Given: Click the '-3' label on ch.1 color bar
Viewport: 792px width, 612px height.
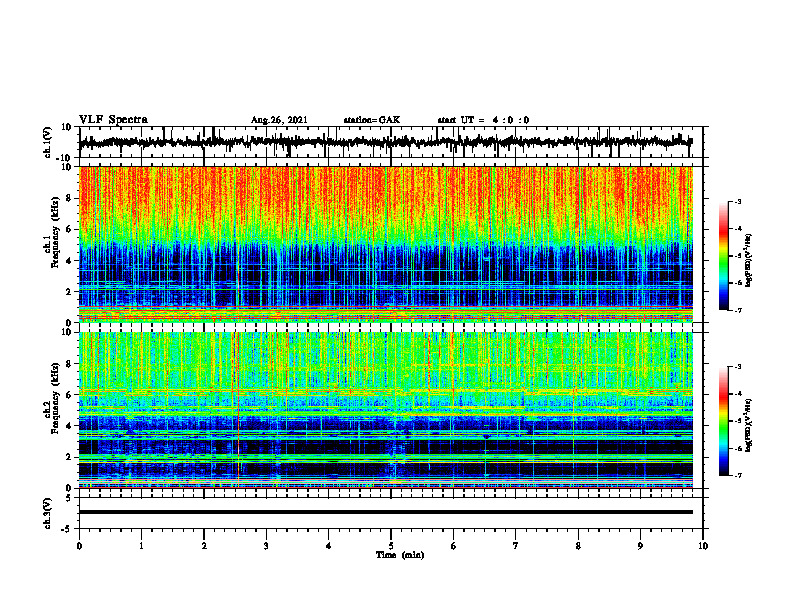Looking at the screenshot, I should tap(737, 201).
